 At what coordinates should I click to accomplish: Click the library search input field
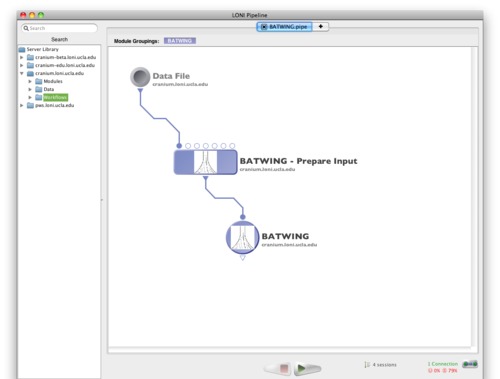point(59,28)
